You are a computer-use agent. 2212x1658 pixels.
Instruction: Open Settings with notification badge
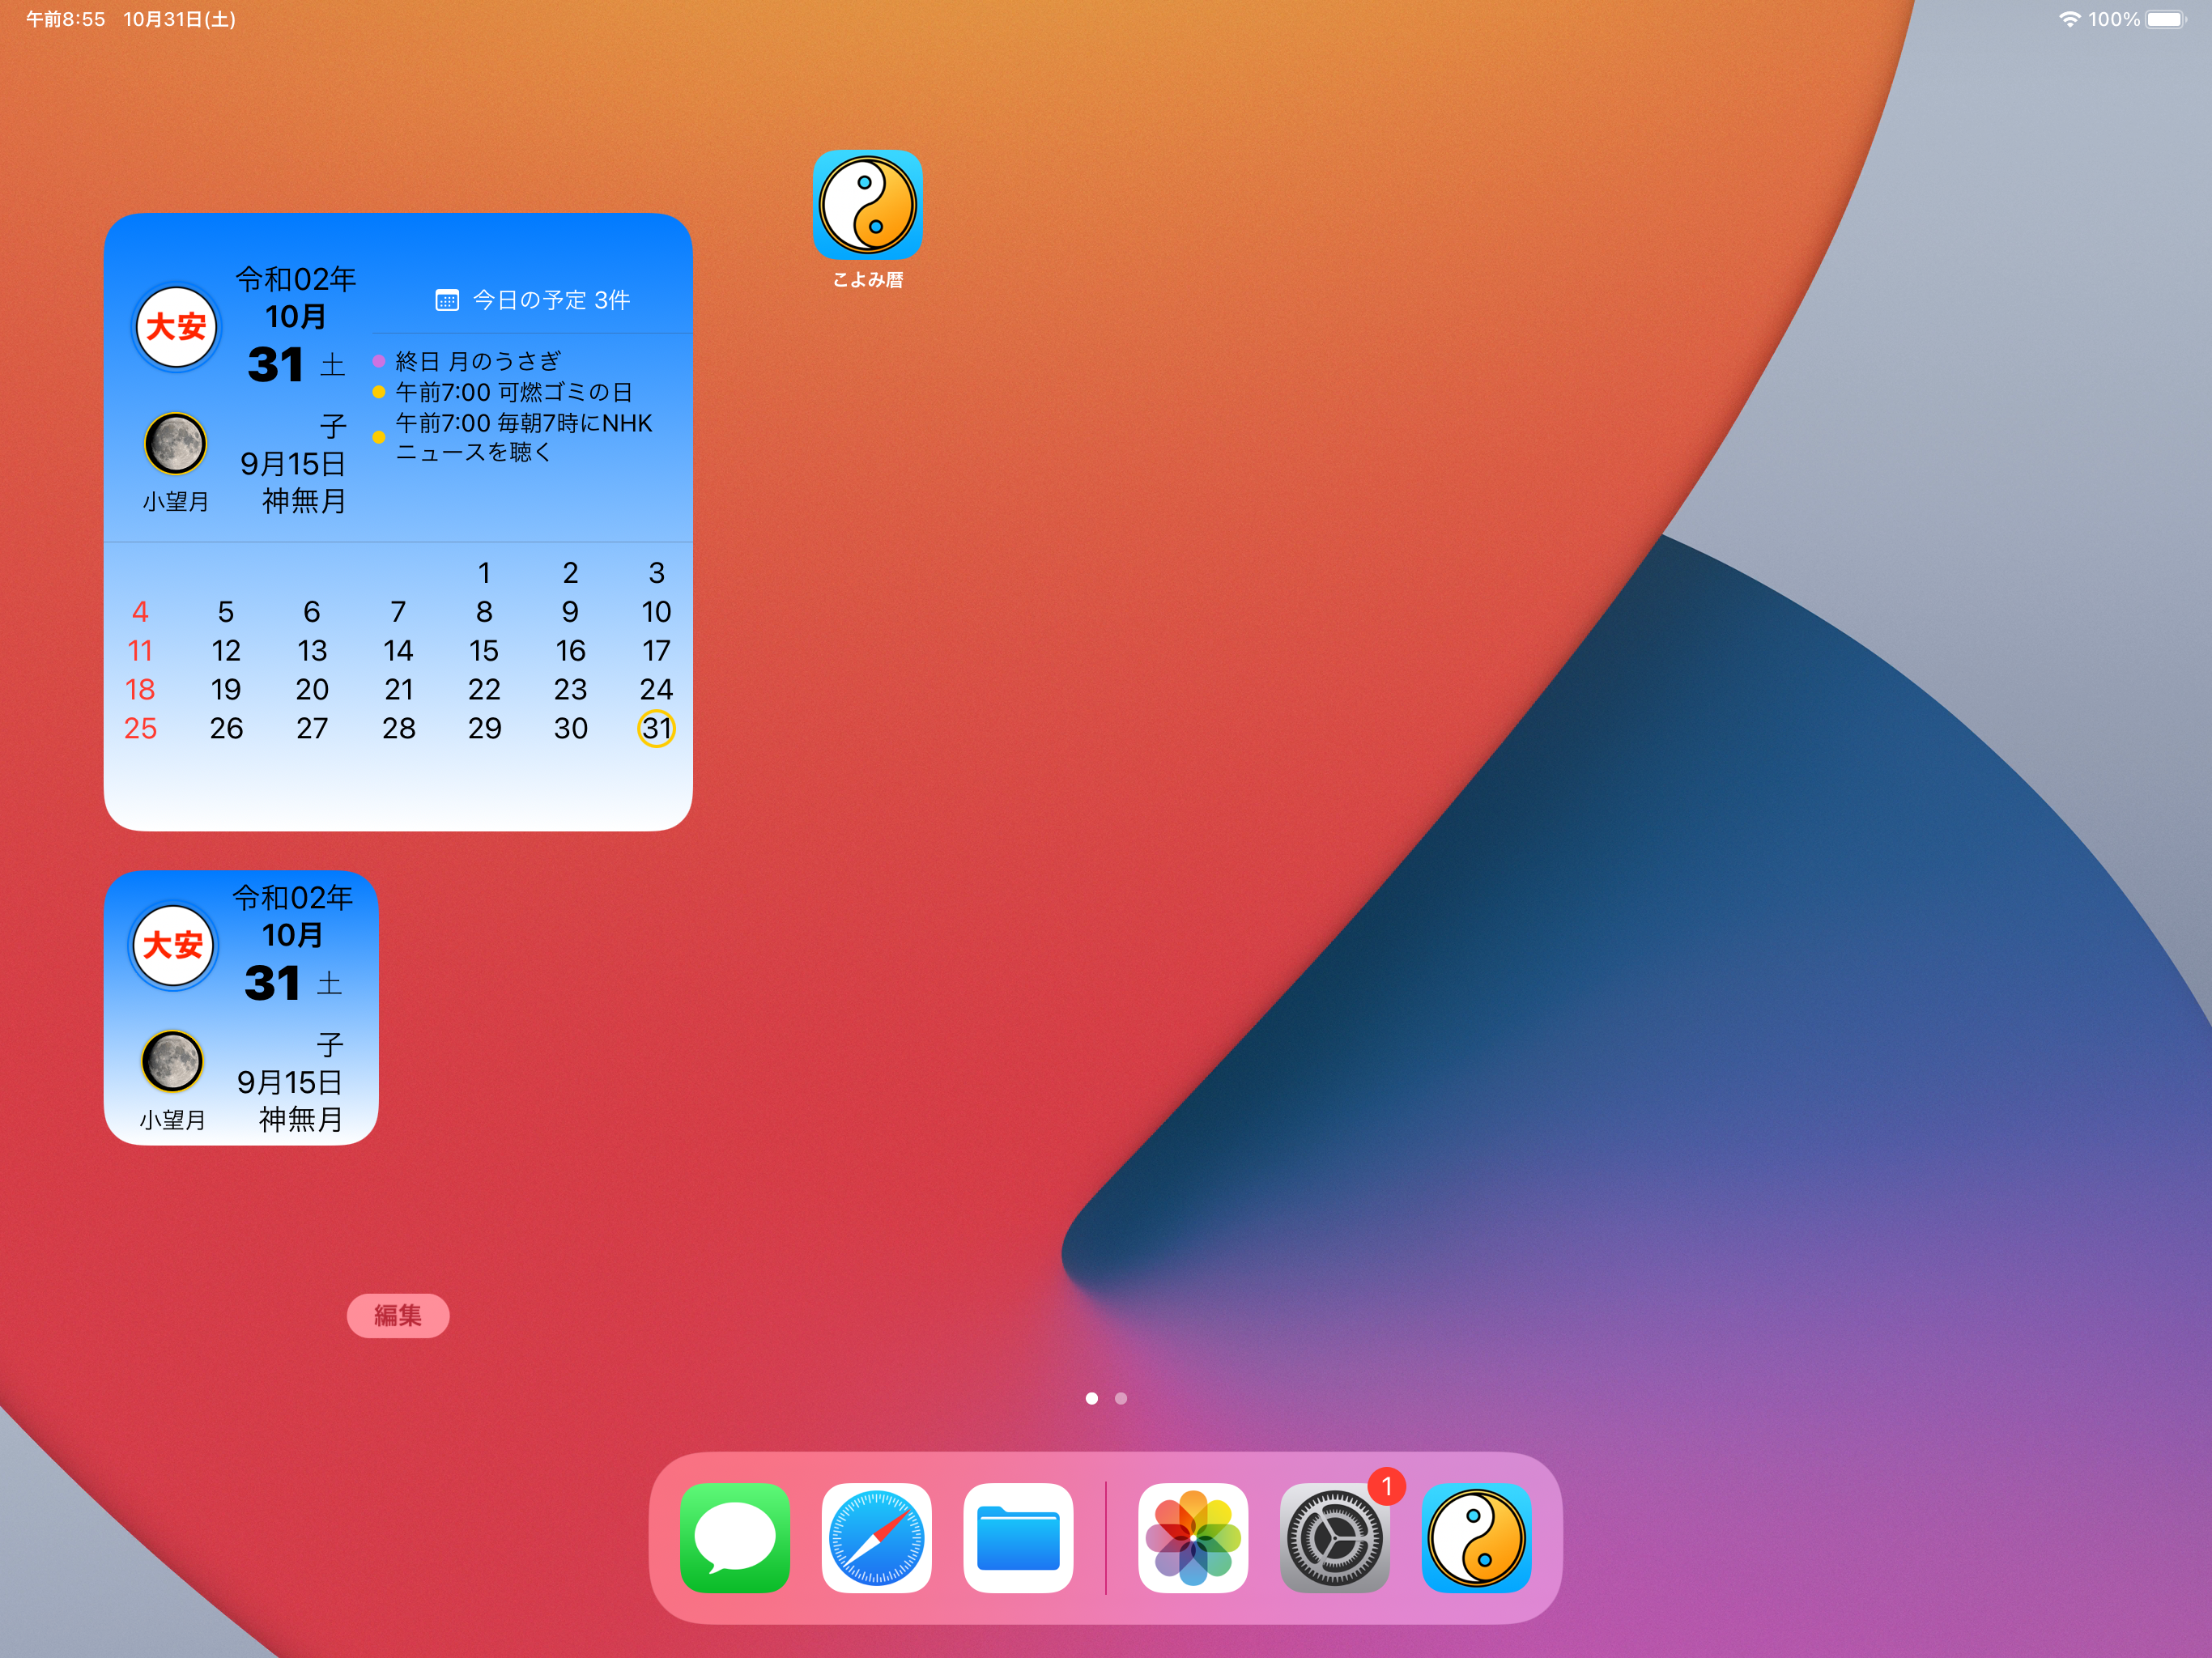pyautogui.click(x=1334, y=1537)
